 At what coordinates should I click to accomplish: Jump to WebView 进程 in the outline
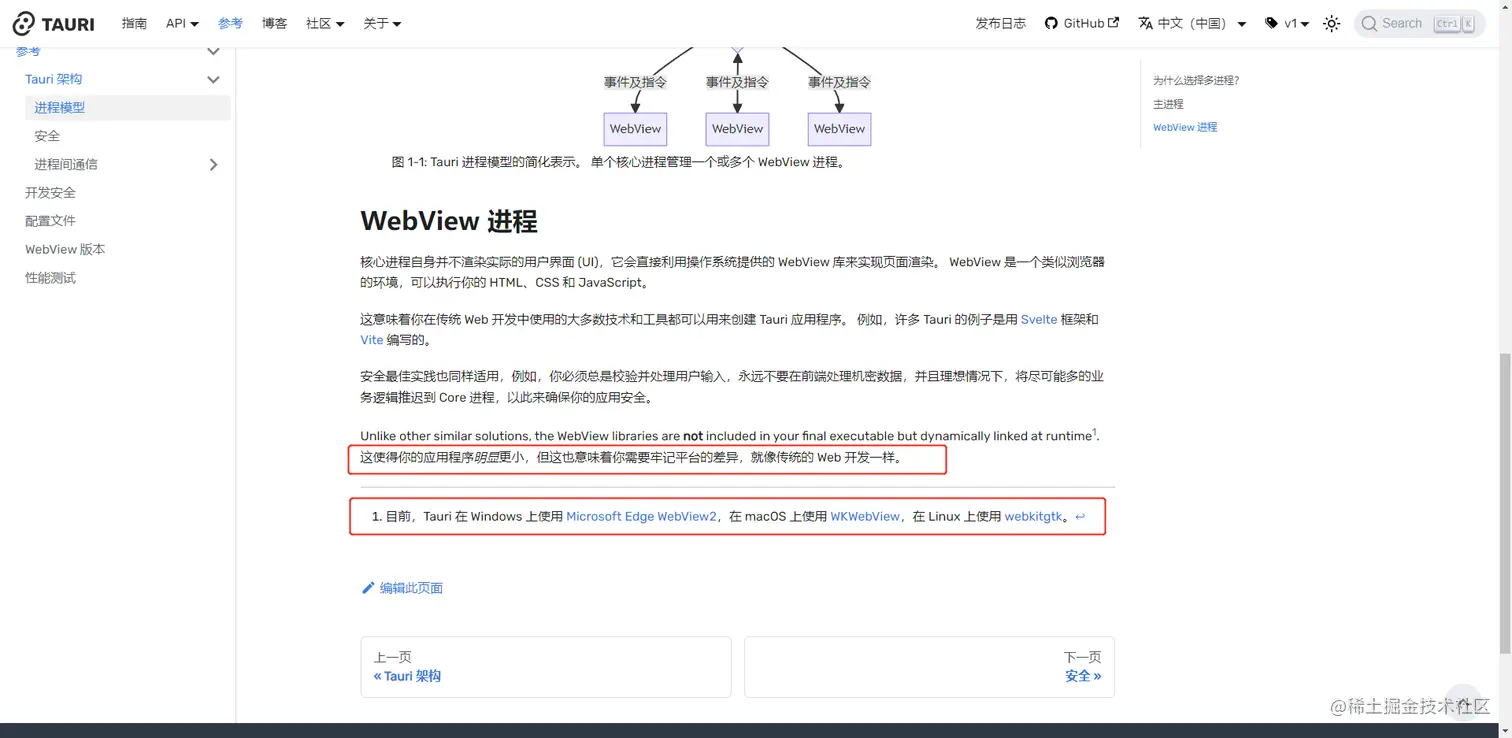(x=1183, y=127)
